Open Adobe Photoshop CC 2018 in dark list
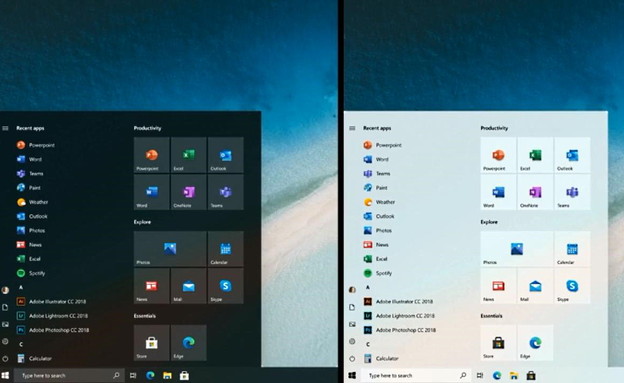Image resolution: width=624 pixels, height=383 pixels. pyautogui.click(x=53, y=330)
